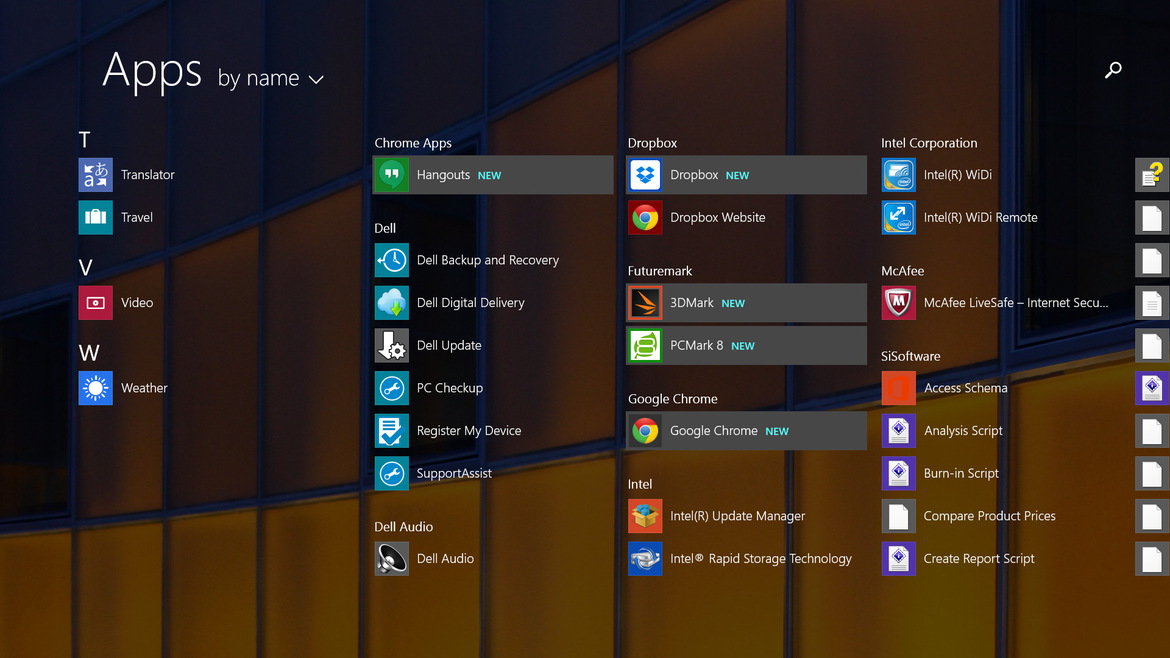Viewport: 1170px width, 658px height.
Task: Select the Futuremark group header
Action: tap(660, 271)
